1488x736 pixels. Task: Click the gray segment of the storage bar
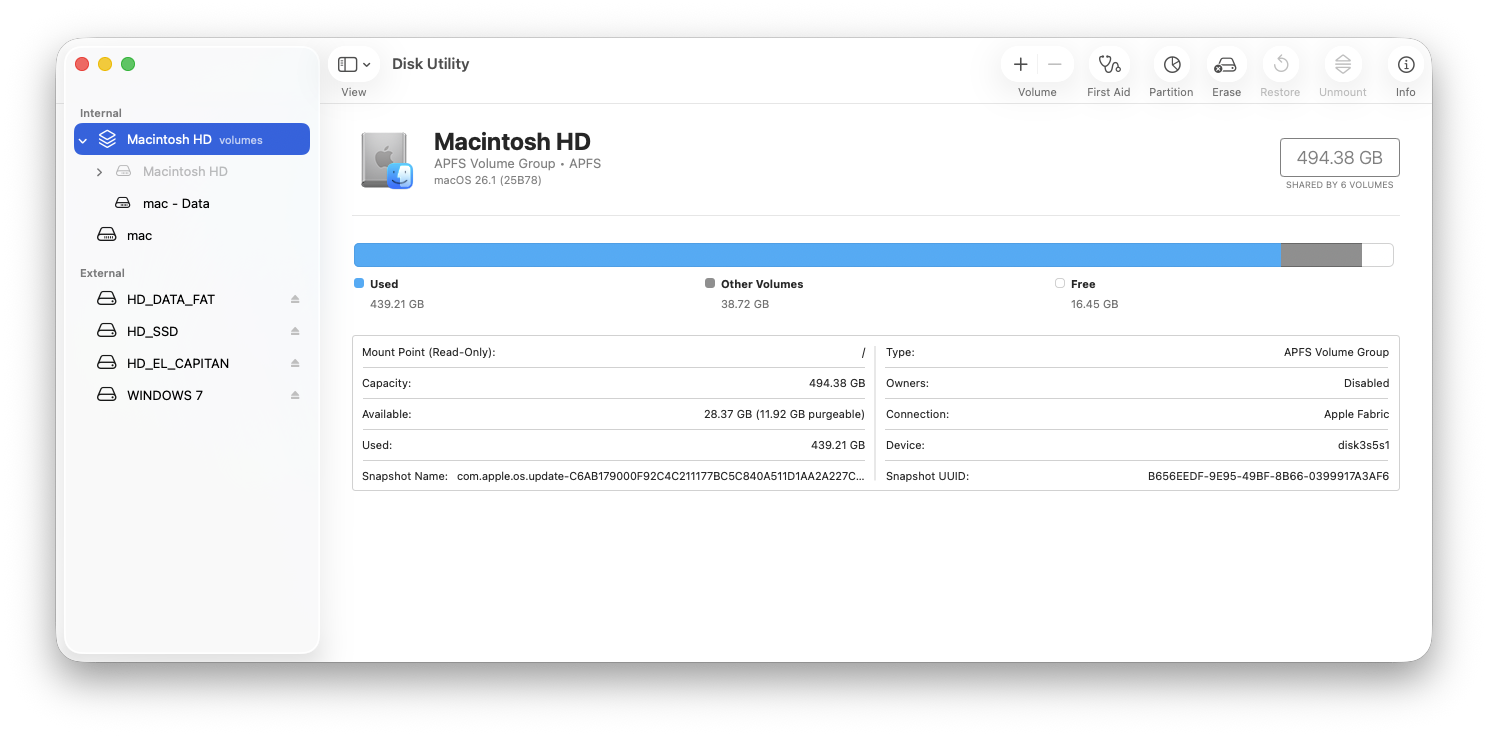(x=1322, y=255)
